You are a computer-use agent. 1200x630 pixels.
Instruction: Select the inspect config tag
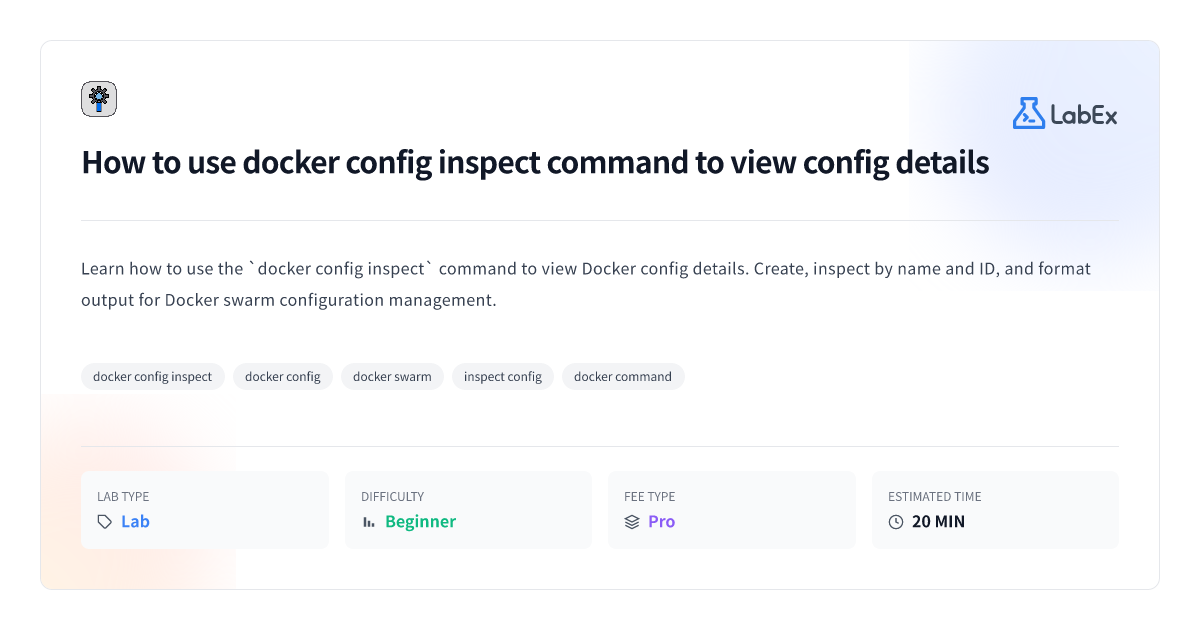[503, 377]
